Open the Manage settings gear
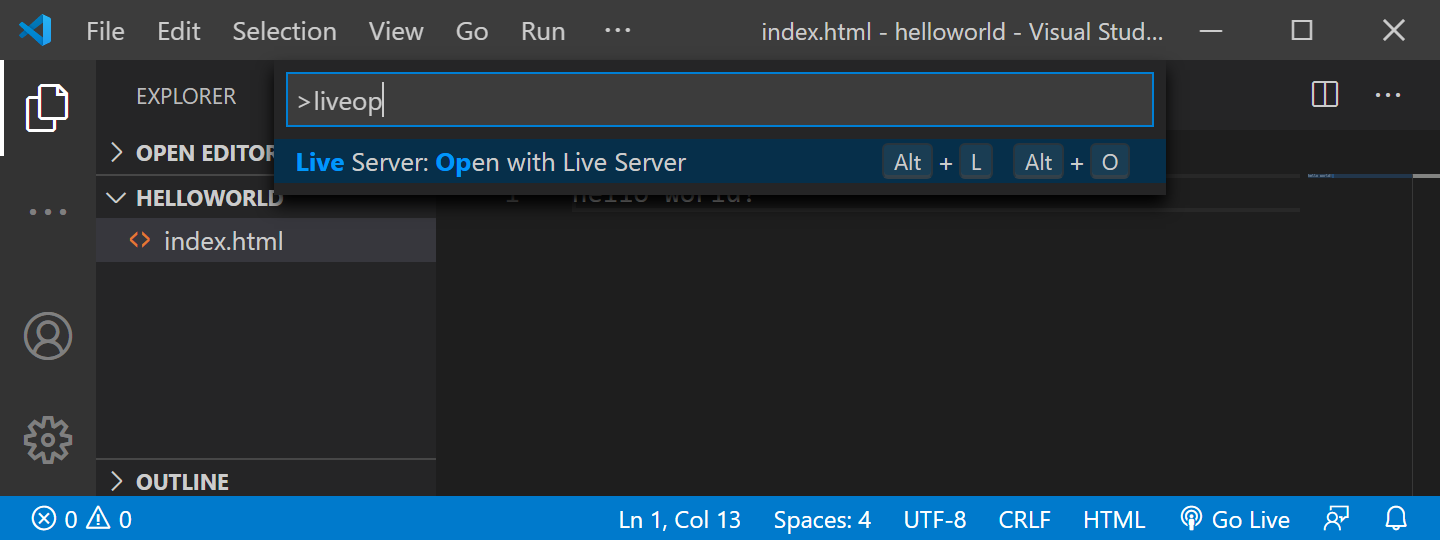The height and width of the screenshot is (540, 1440). (48, 439)
